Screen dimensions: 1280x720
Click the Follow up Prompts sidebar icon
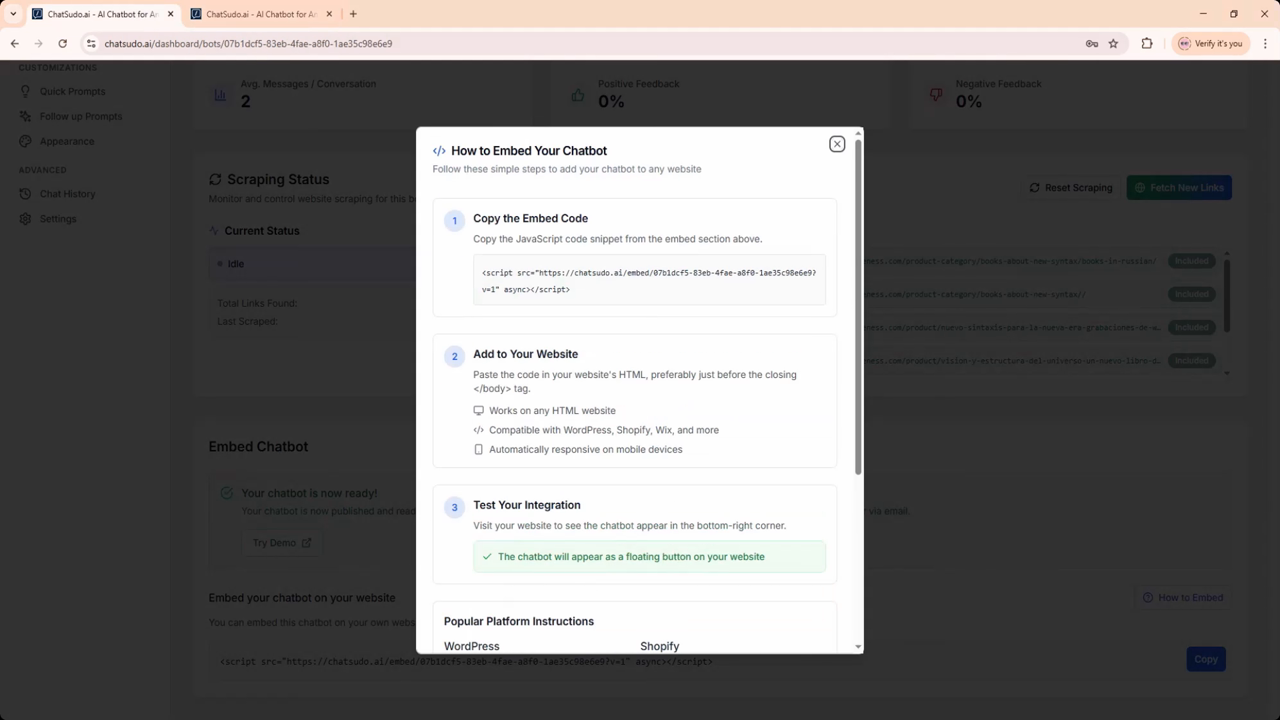click(26, 116)
